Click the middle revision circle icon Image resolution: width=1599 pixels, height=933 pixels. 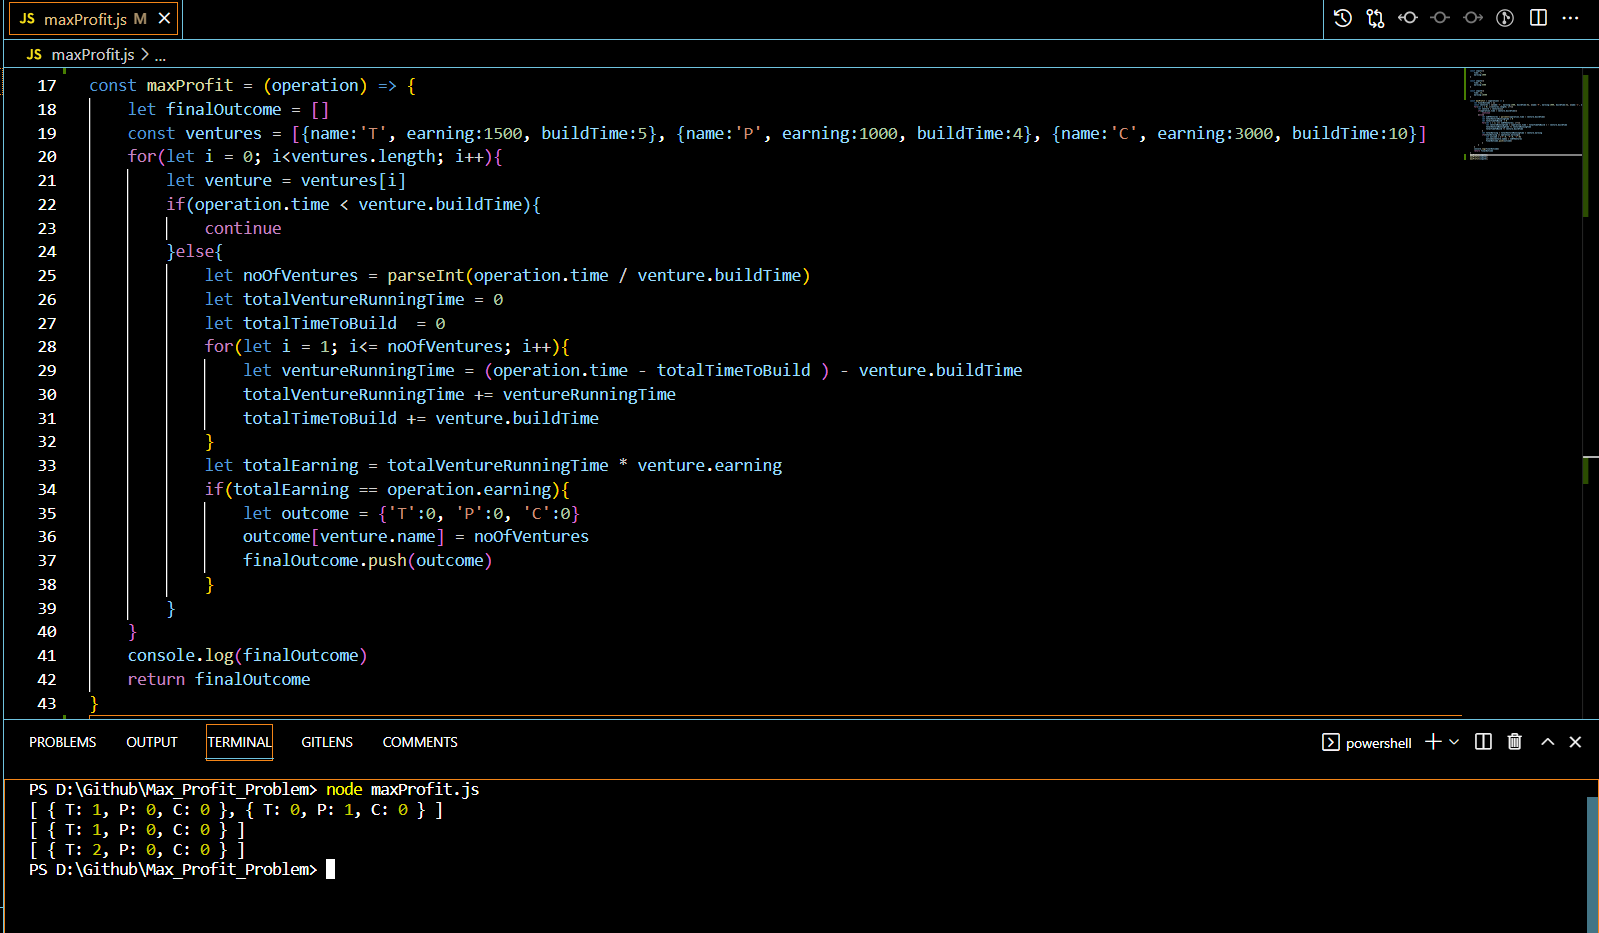point(1440,18)
